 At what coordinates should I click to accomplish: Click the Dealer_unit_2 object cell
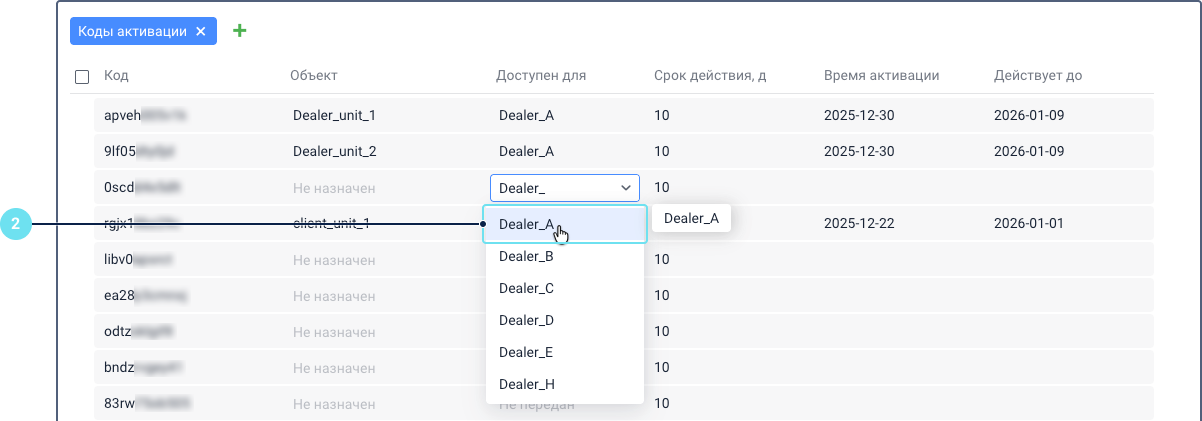335,151
